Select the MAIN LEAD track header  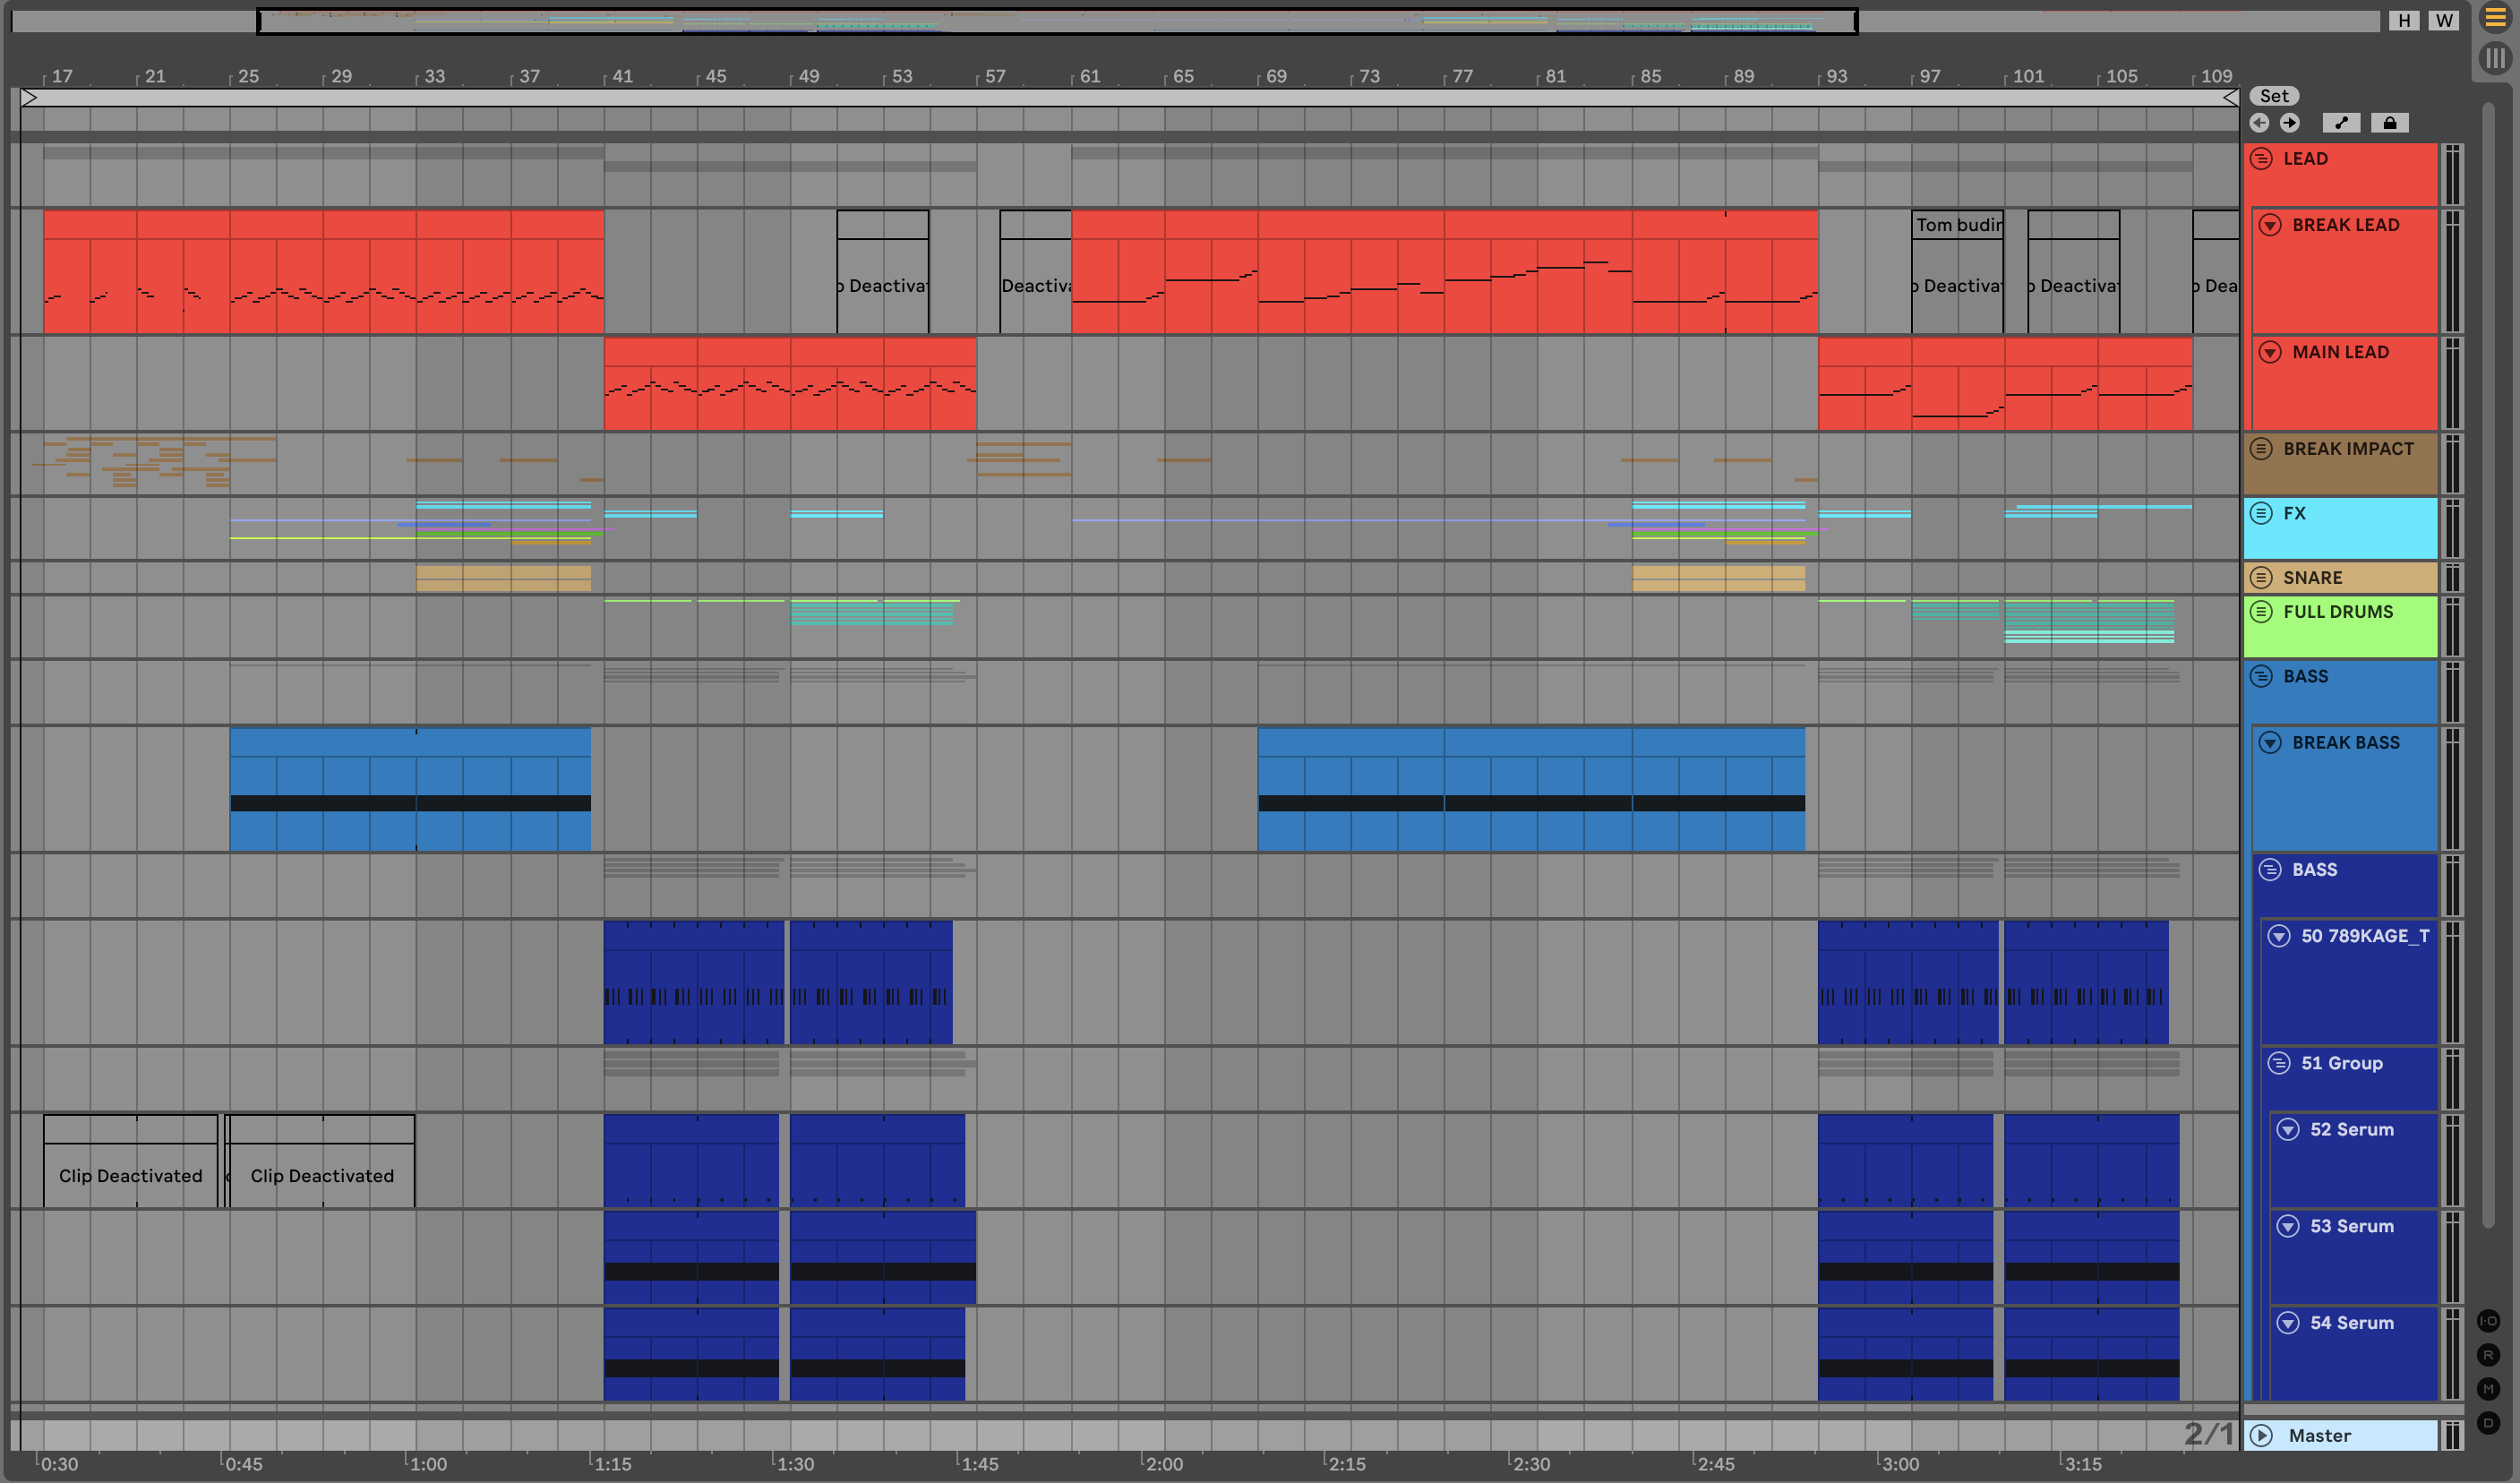[2340, 353]
